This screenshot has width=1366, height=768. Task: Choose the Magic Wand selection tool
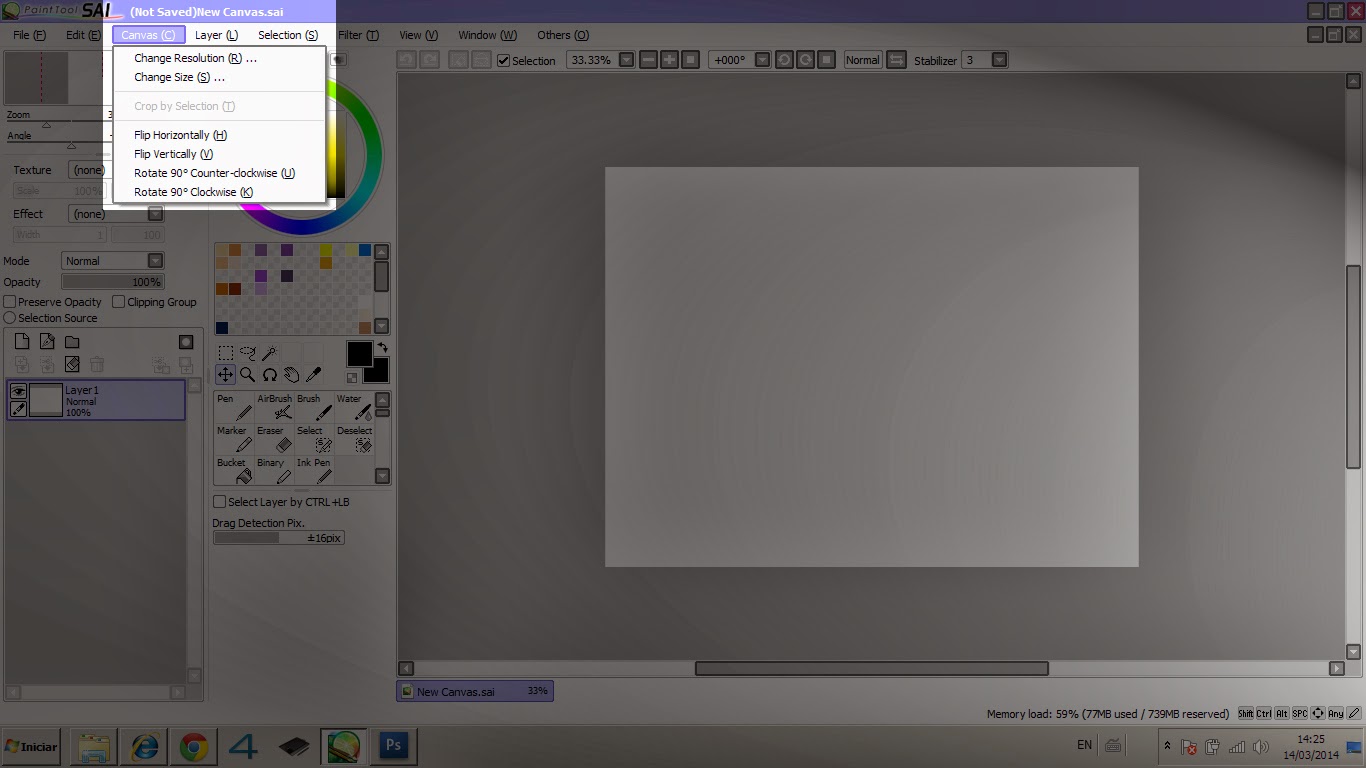pyautogui.click(x=270, y=352)
